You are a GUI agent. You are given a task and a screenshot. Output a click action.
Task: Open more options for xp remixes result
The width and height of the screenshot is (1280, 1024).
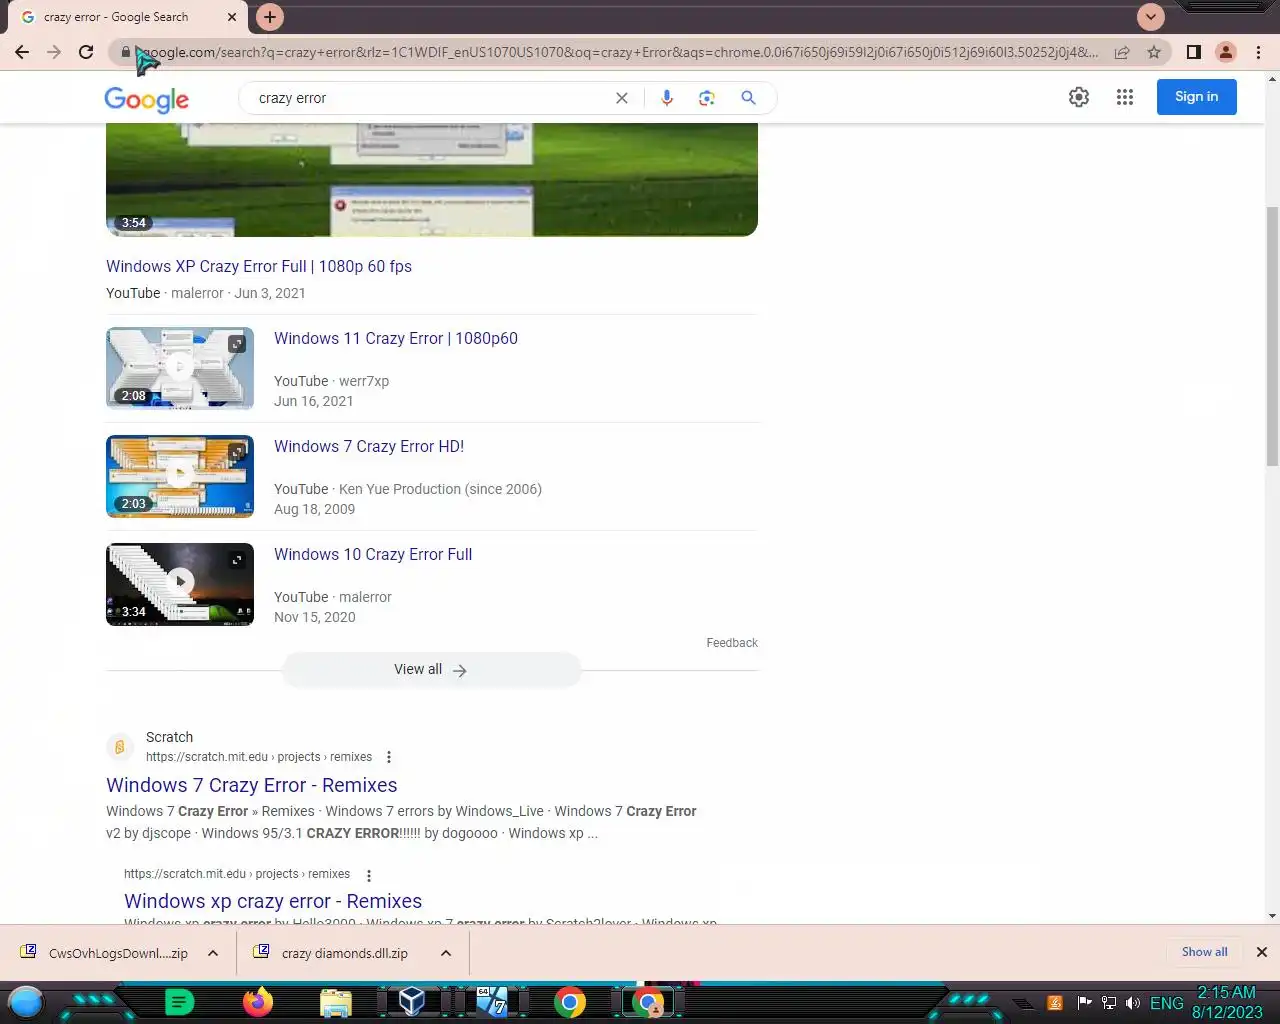pyautogui.click(x=368, y=874)
